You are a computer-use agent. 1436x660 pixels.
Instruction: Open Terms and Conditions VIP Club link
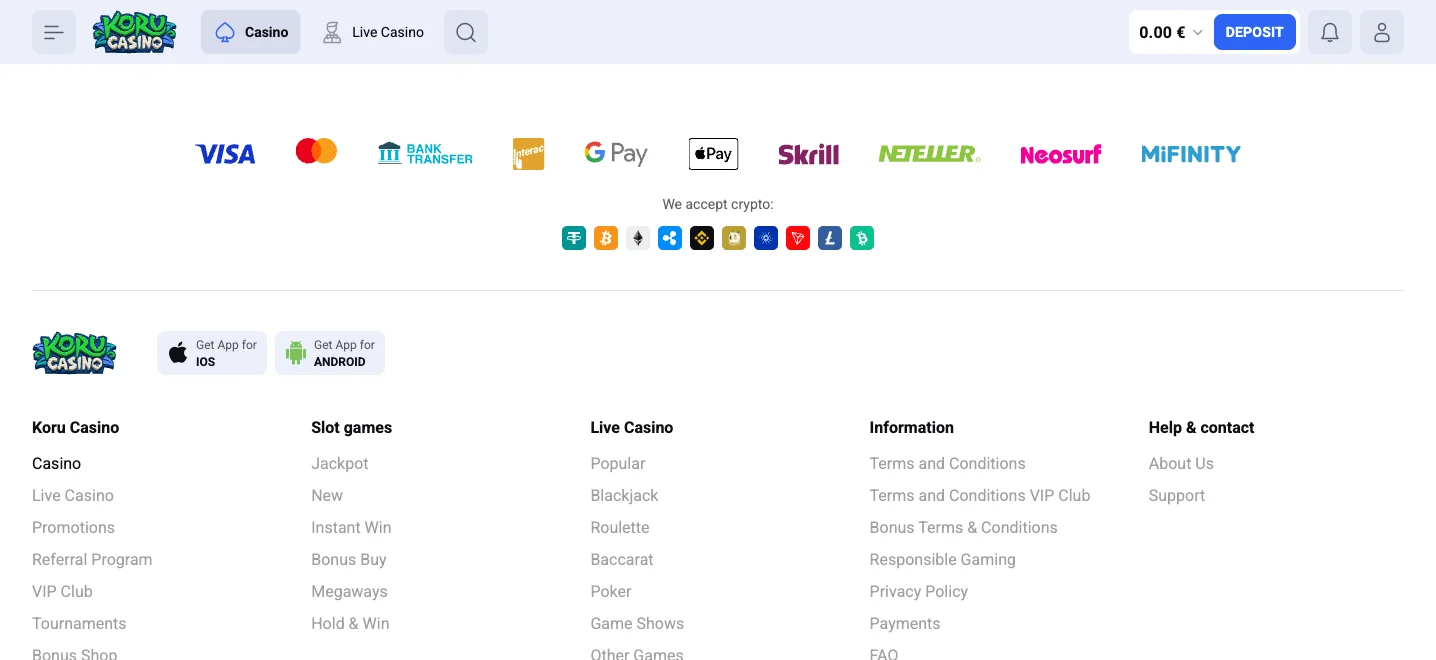[980, 495]
